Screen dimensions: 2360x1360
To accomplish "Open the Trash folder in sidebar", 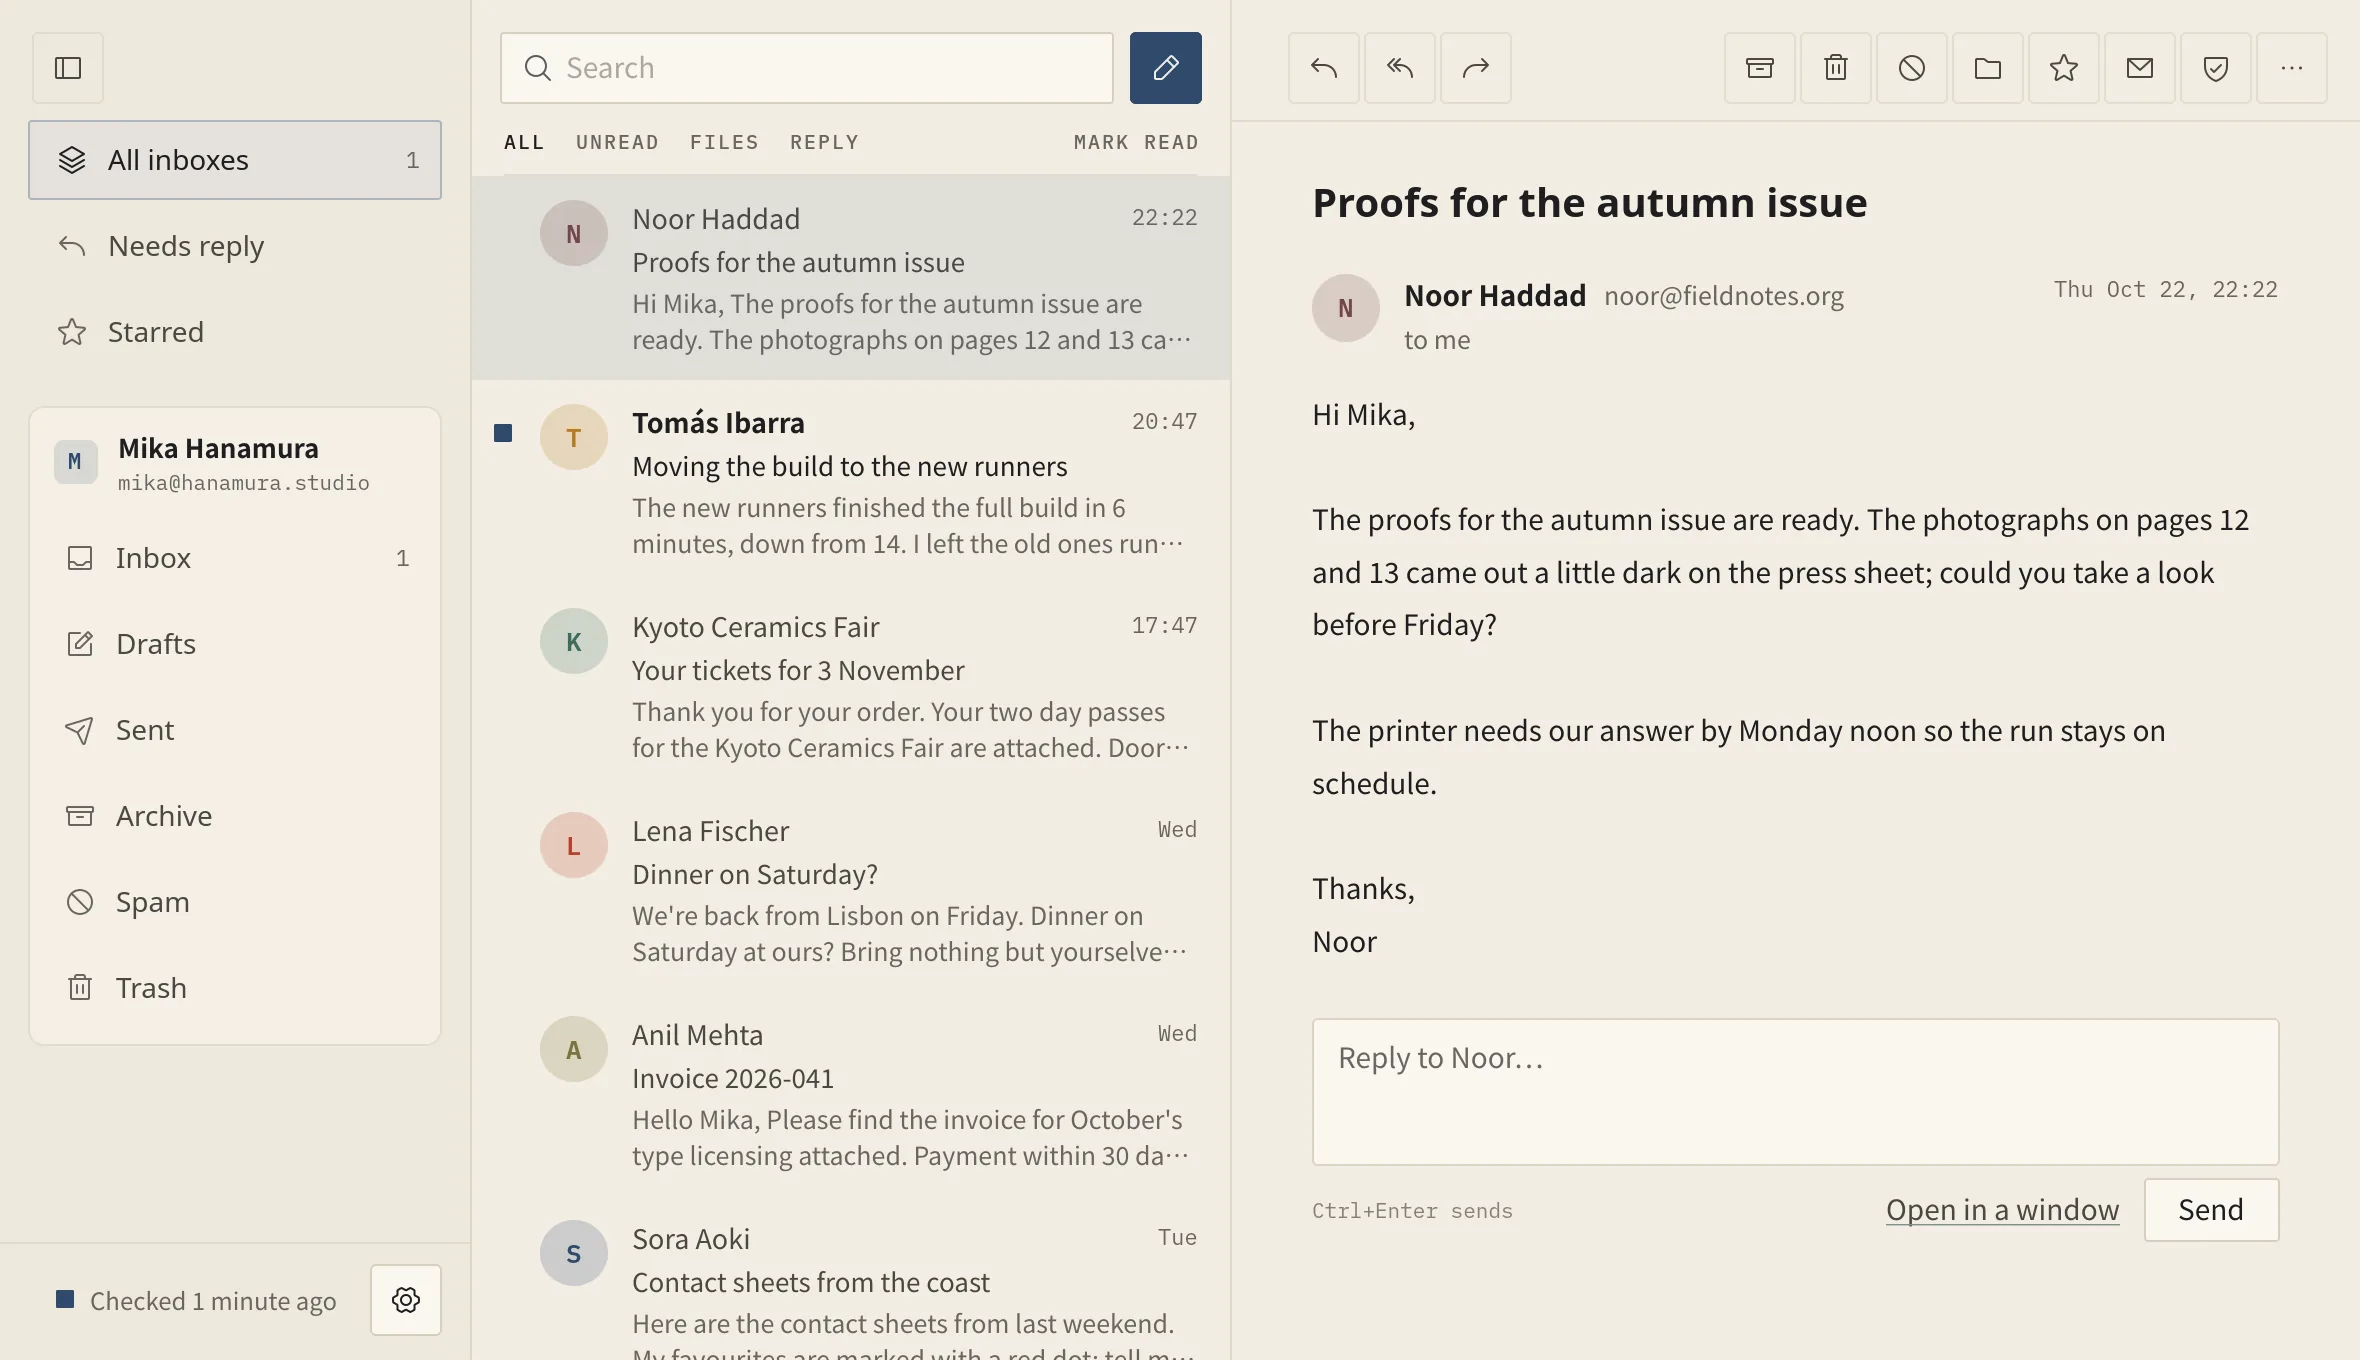I will coord(235,988).
